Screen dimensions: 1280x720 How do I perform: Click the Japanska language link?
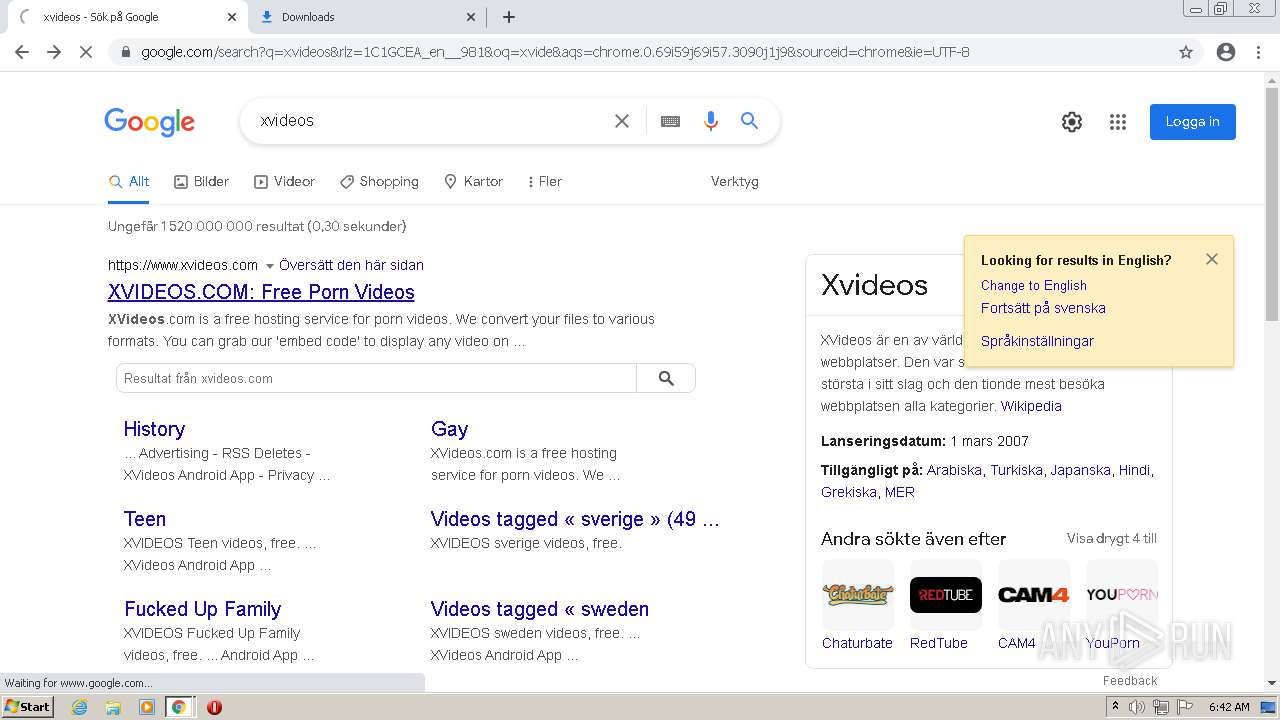pyautogui.click(x=1080, y=470)
